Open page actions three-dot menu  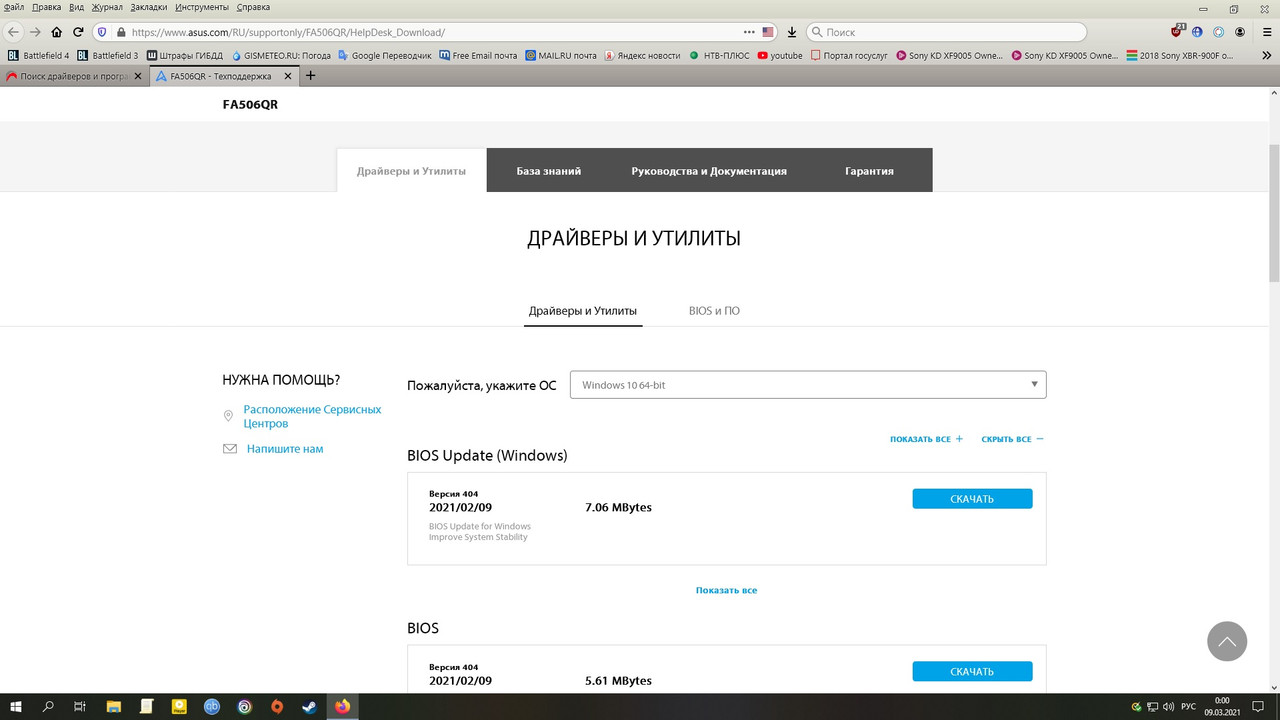[x=750, y=32]
